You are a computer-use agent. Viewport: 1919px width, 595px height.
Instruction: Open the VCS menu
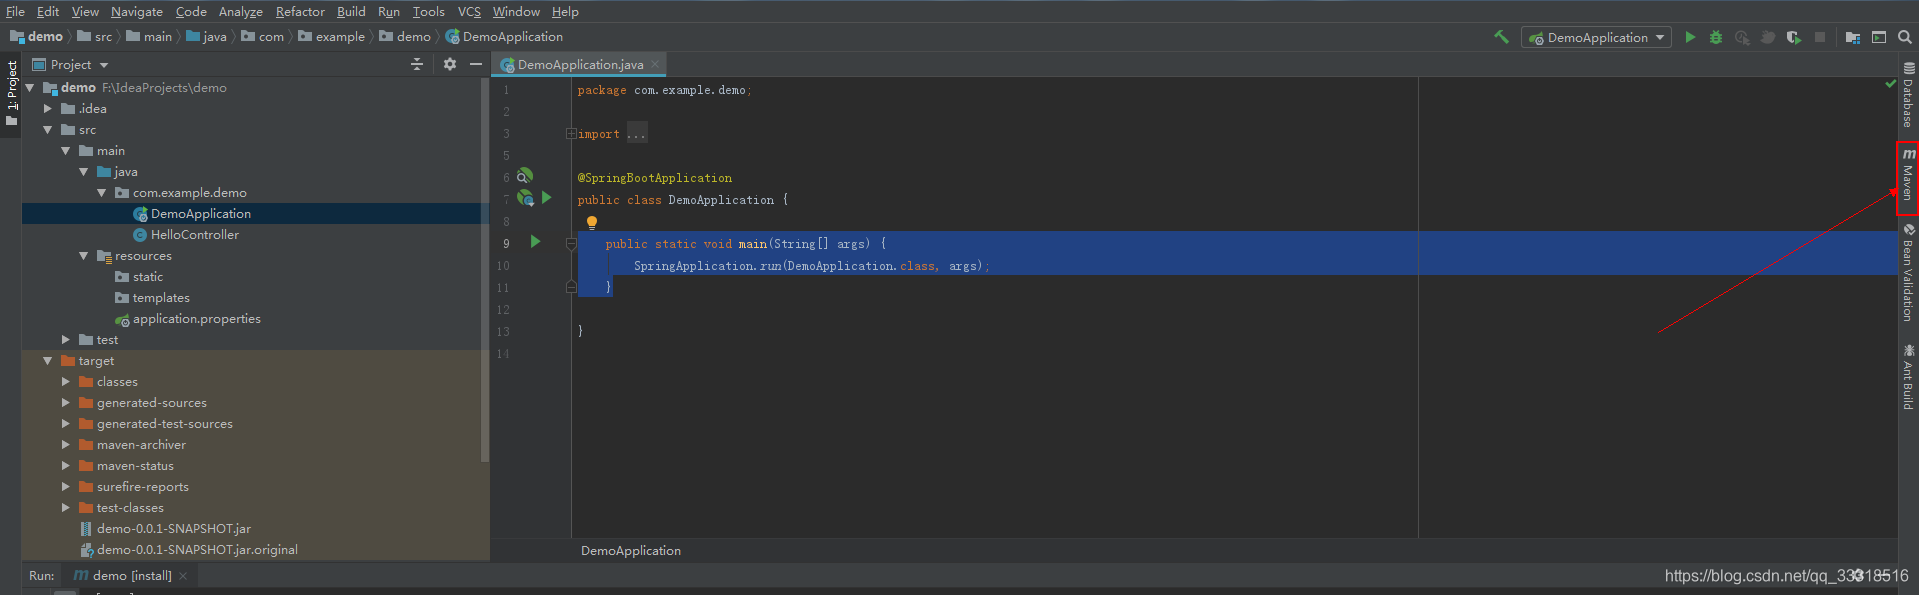click(469, 12)
